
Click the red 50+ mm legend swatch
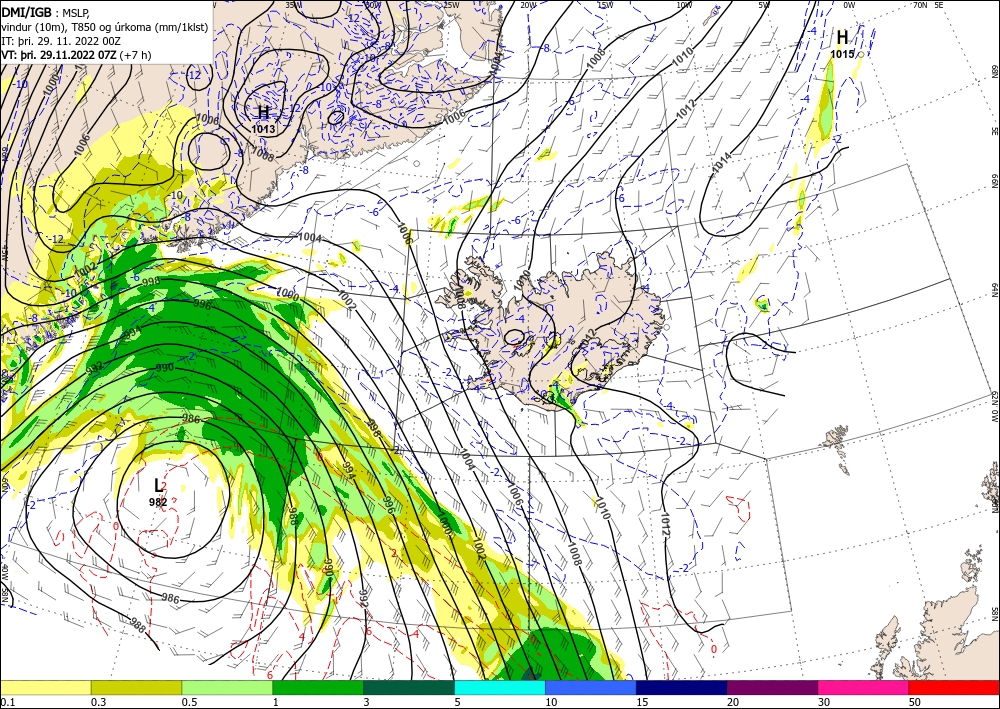(954, 688)
